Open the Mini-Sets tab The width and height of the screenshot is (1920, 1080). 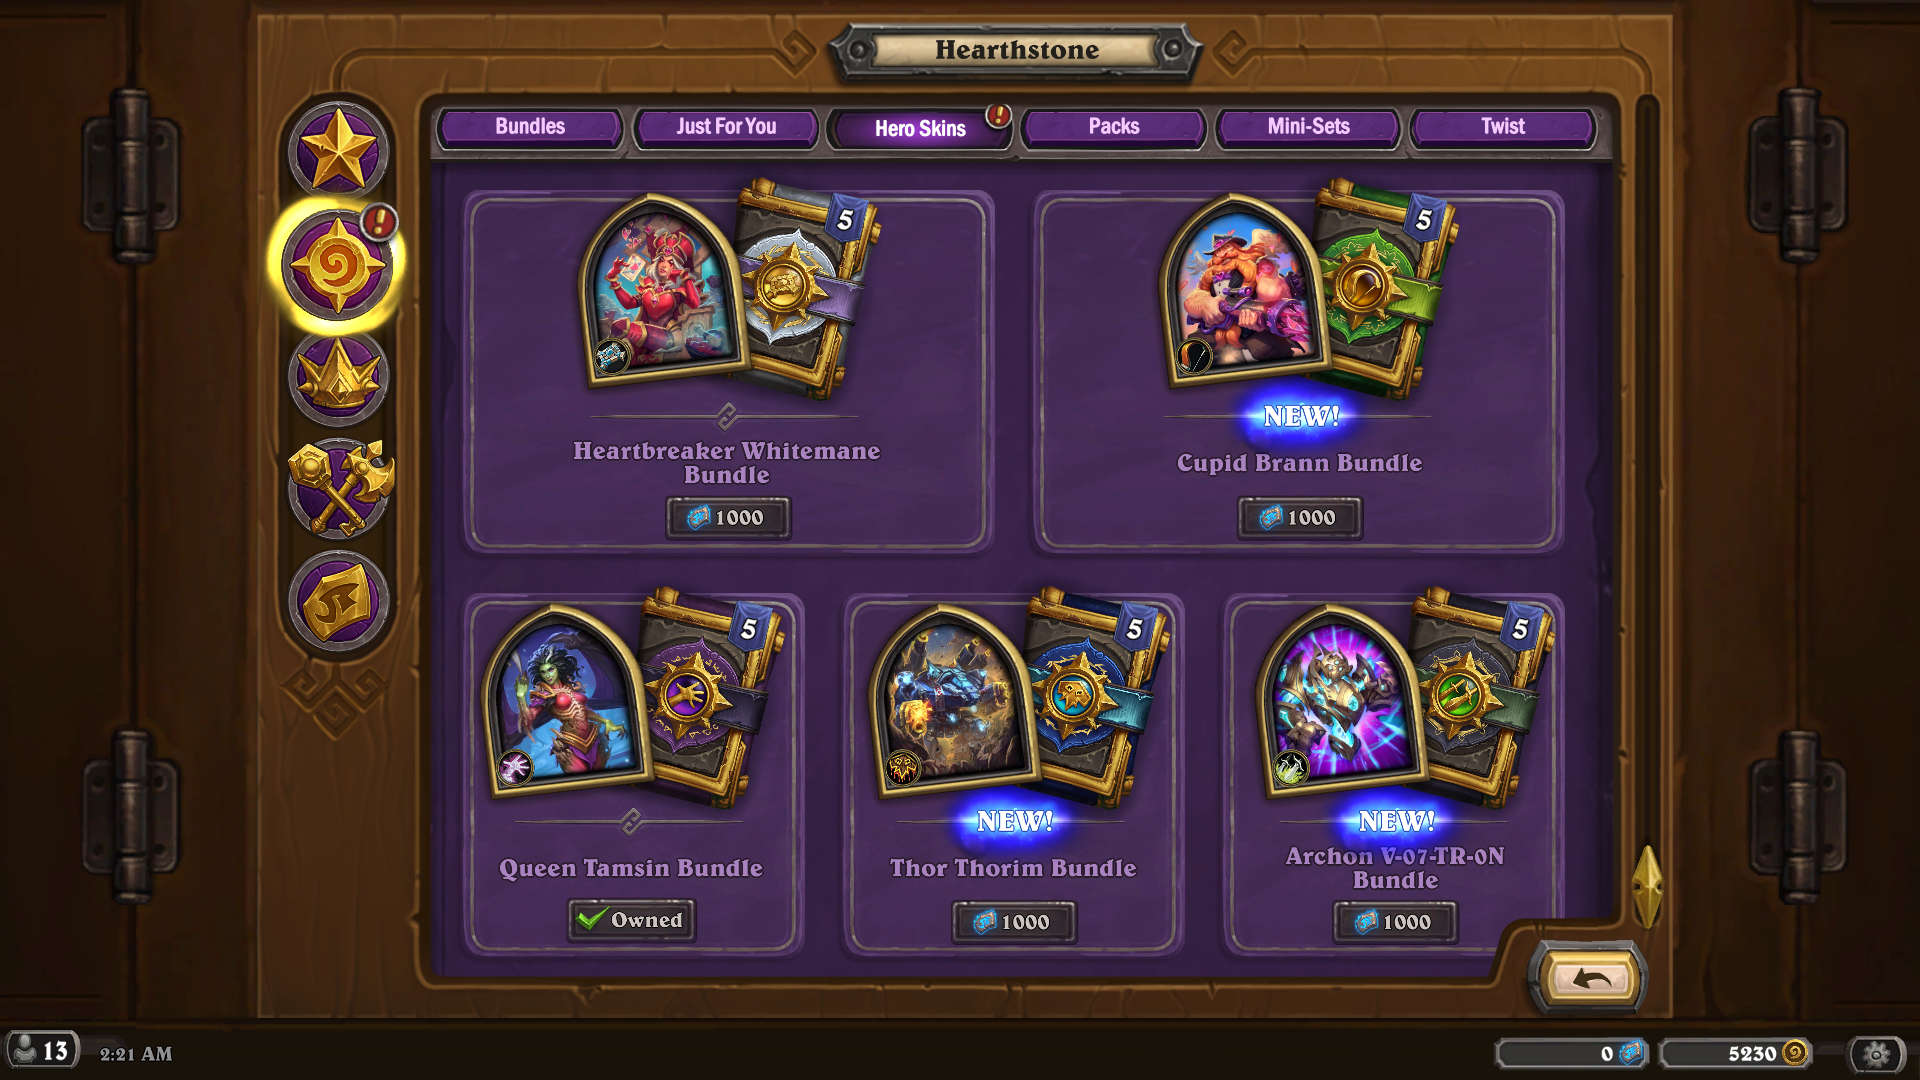(x=1308, y=127)
